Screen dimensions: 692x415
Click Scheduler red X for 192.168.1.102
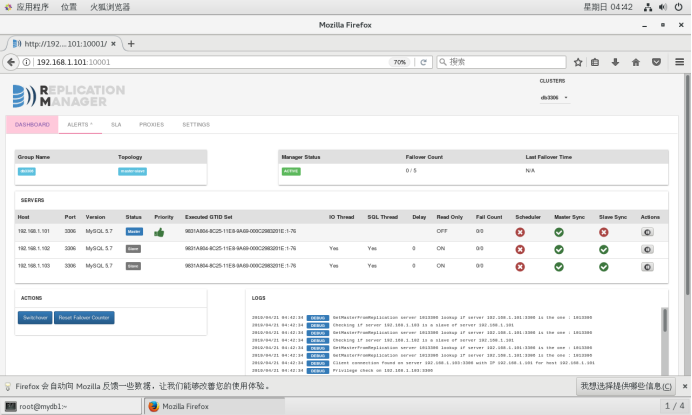(520, 249)
